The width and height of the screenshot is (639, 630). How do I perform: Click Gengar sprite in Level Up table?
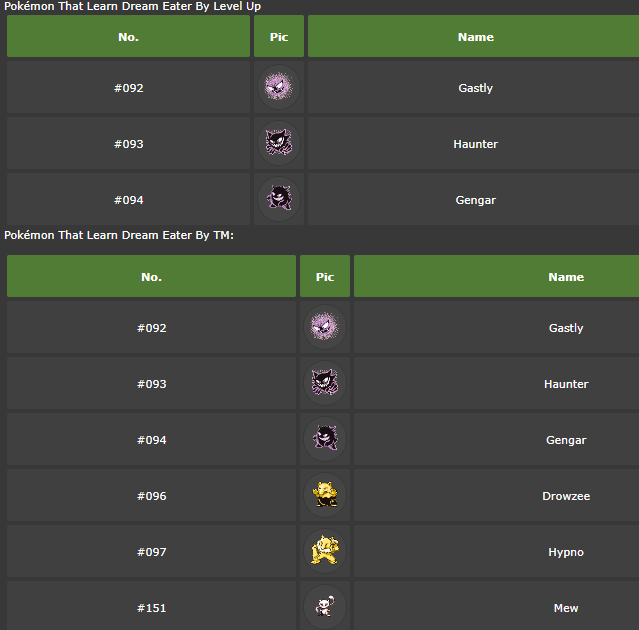pyautogui.click(x=279, y=199)
